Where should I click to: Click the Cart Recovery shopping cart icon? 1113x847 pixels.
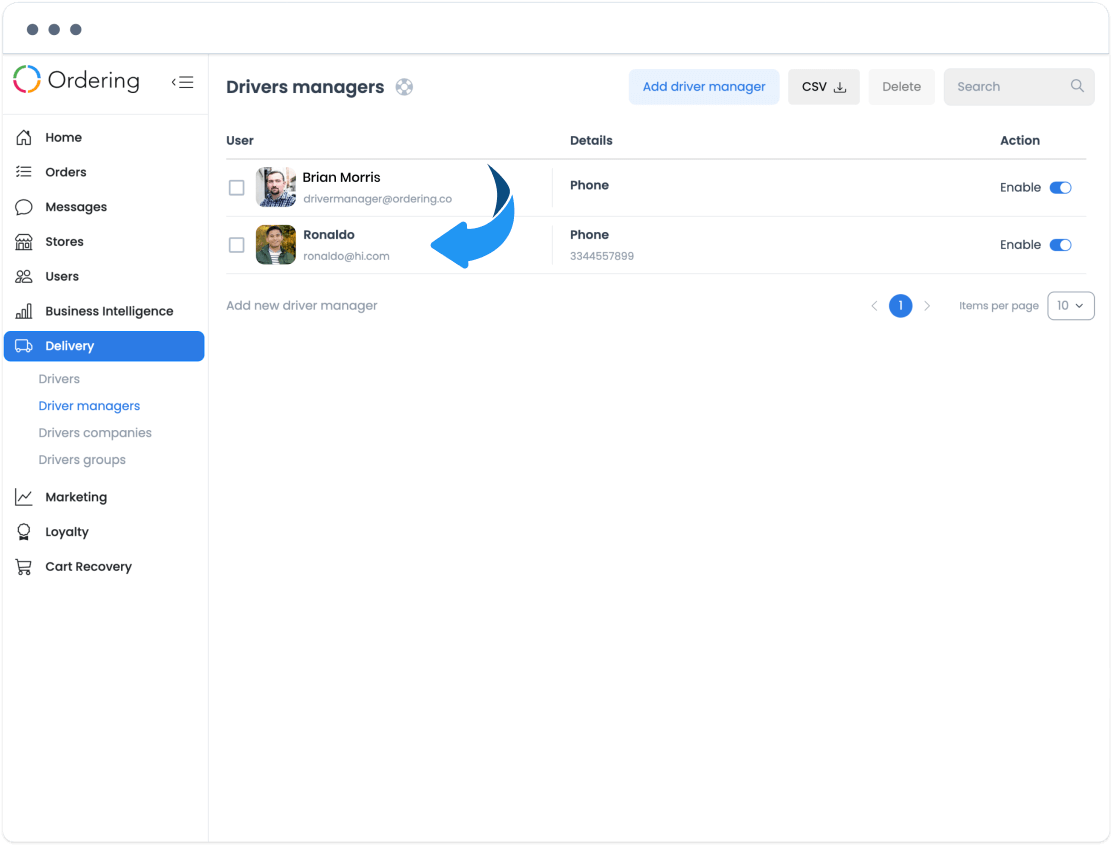coord(24,567)
